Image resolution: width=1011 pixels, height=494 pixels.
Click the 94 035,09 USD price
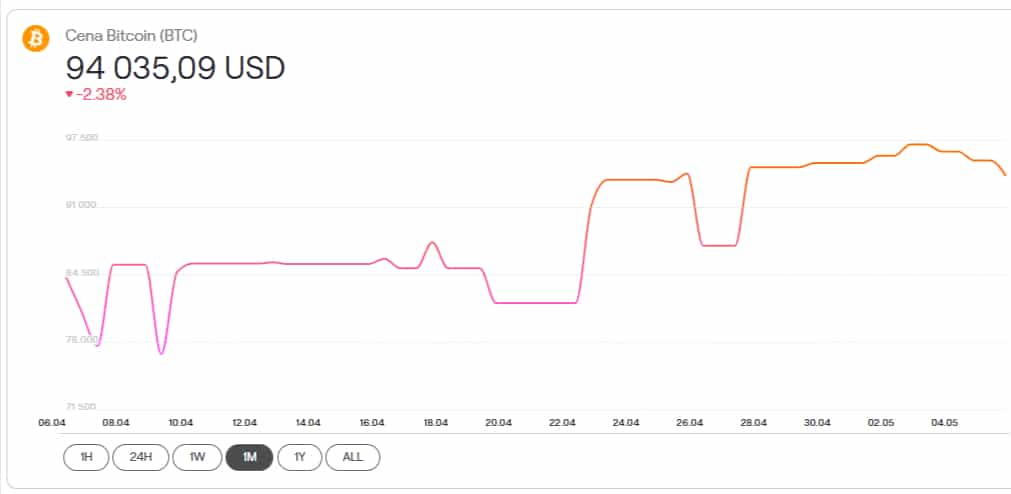175,68
